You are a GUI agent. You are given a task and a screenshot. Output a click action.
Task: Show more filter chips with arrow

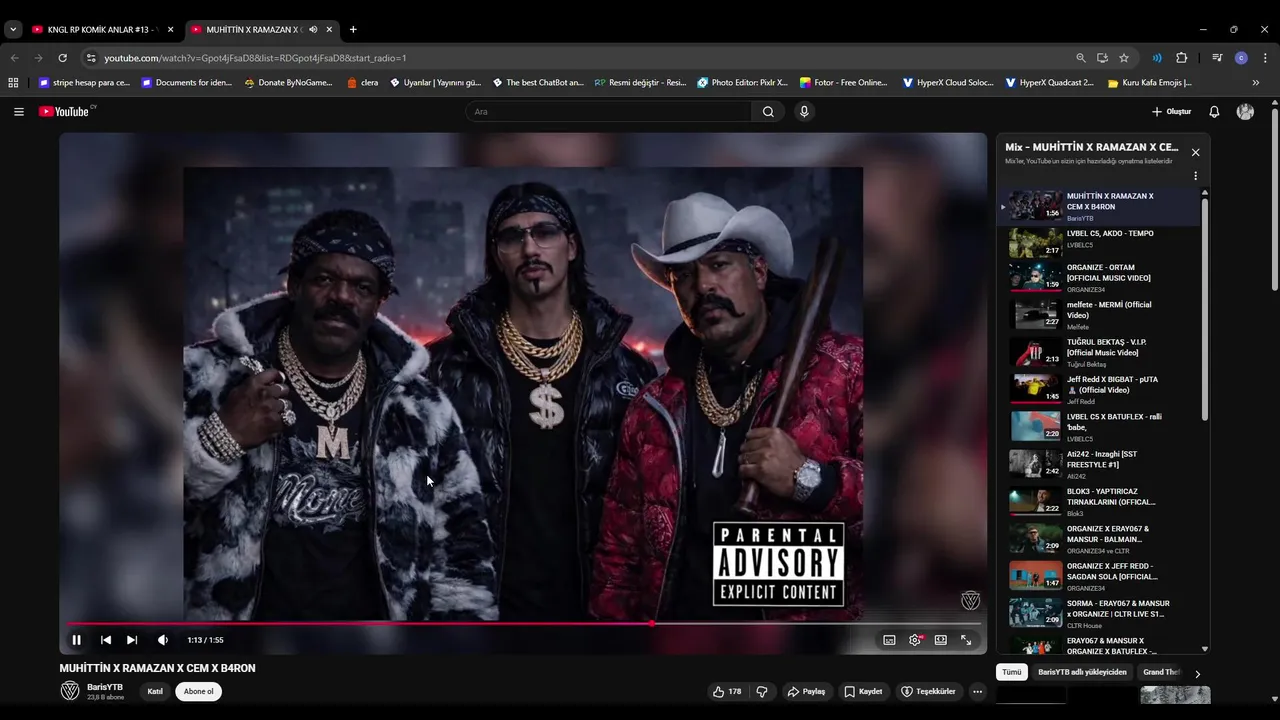(x=1197, y=674)
